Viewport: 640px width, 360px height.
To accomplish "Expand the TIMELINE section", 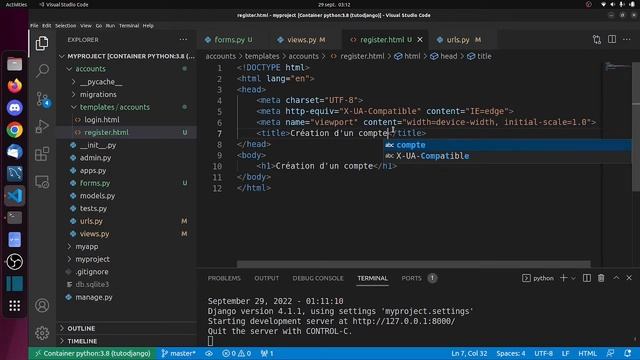I will (x=82, y=341).
